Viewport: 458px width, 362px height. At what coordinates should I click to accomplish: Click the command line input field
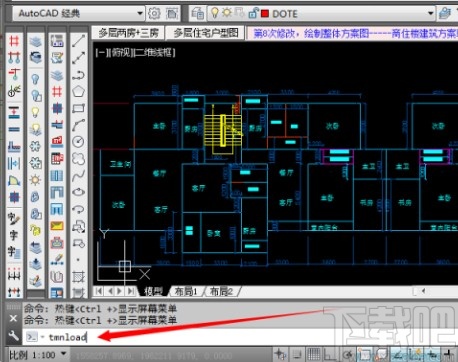(x=239, y=337)
